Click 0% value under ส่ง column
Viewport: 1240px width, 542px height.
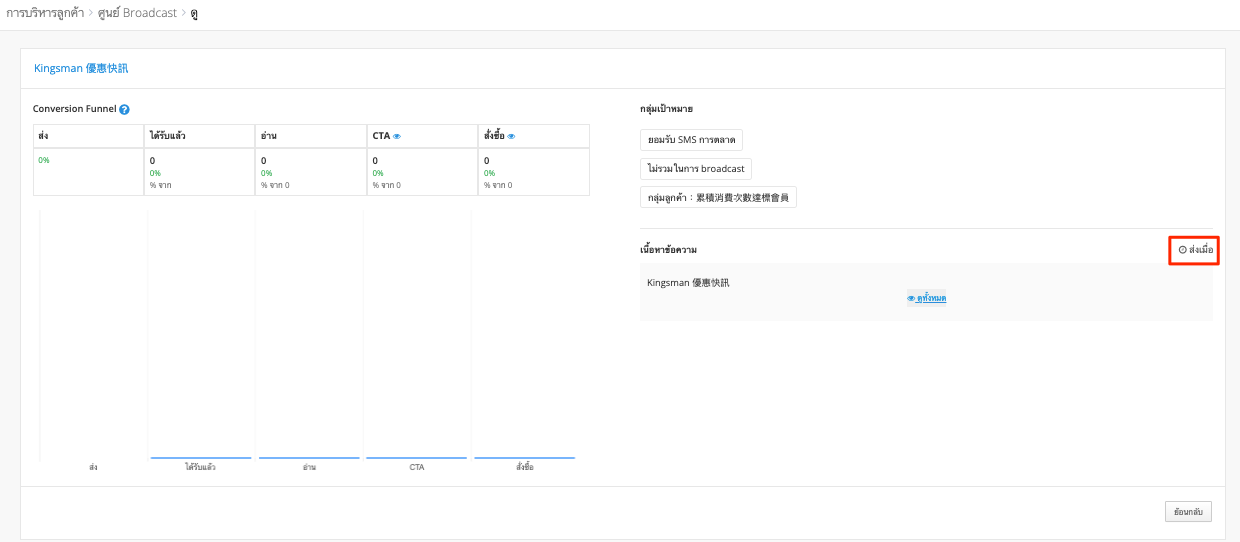44,160
